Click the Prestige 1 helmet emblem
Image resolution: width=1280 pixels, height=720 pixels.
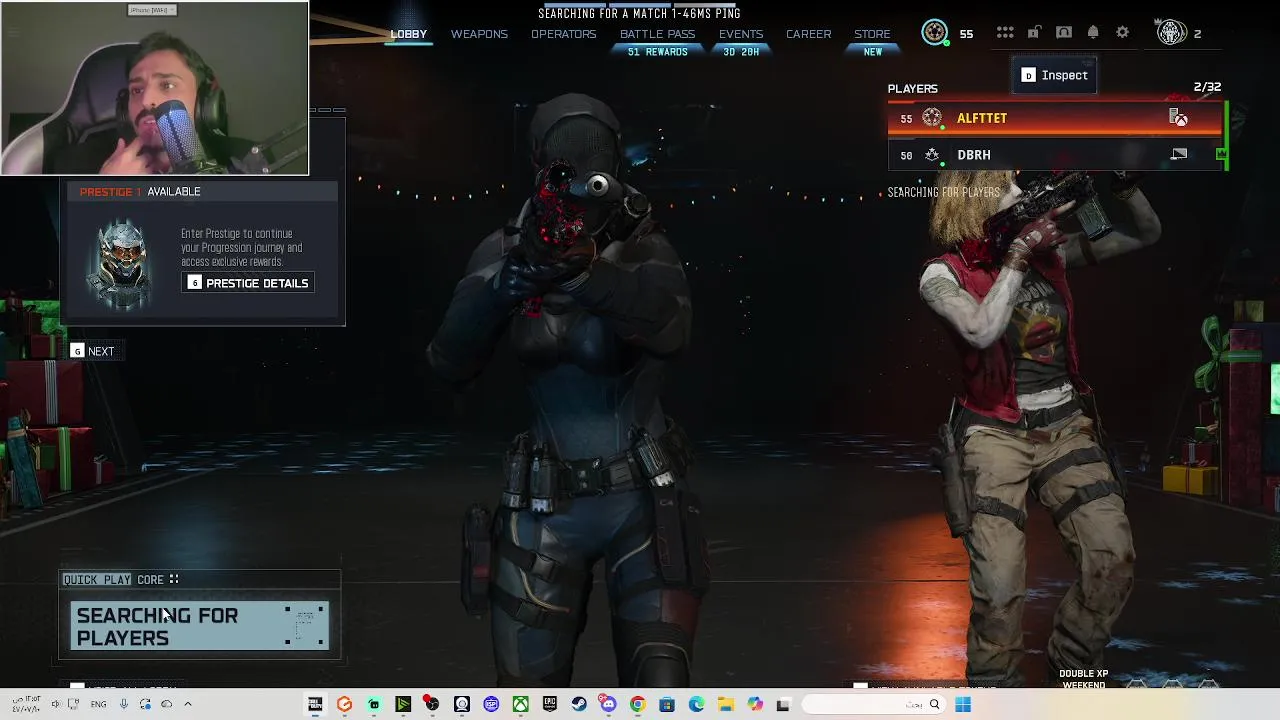pos(122,262)
